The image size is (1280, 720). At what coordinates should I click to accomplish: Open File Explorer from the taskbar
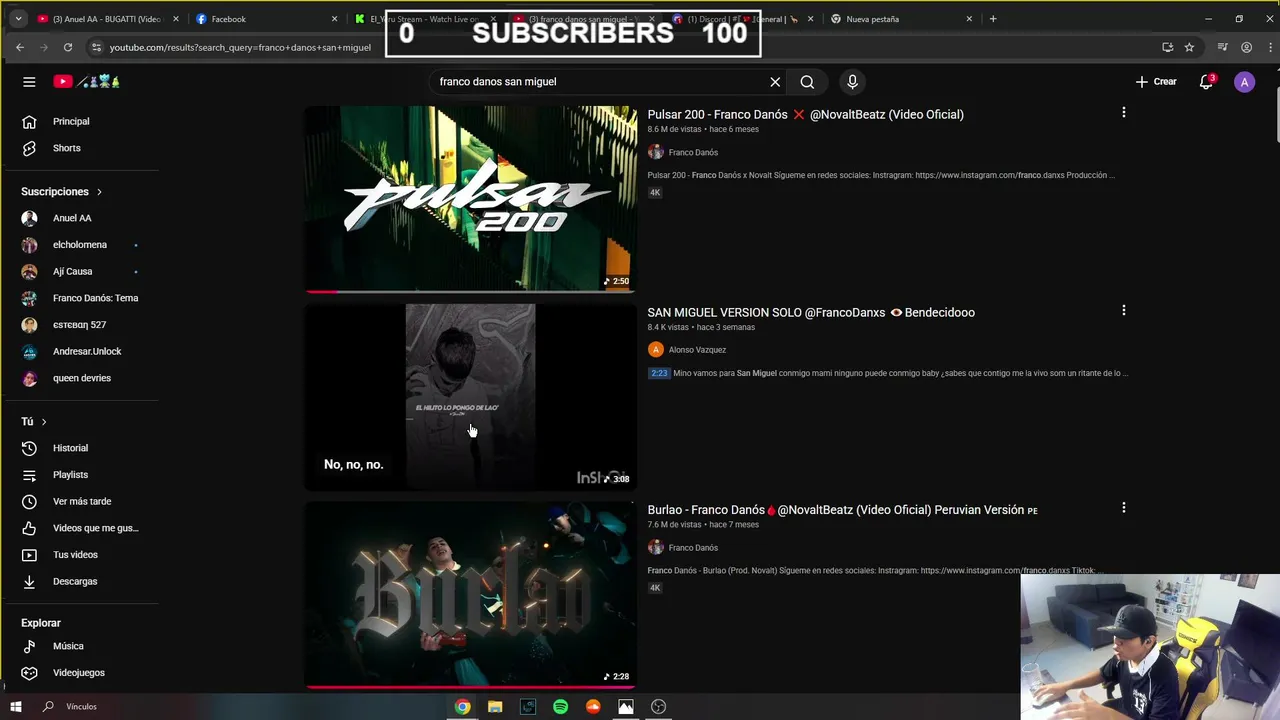[x=495, y=707]
